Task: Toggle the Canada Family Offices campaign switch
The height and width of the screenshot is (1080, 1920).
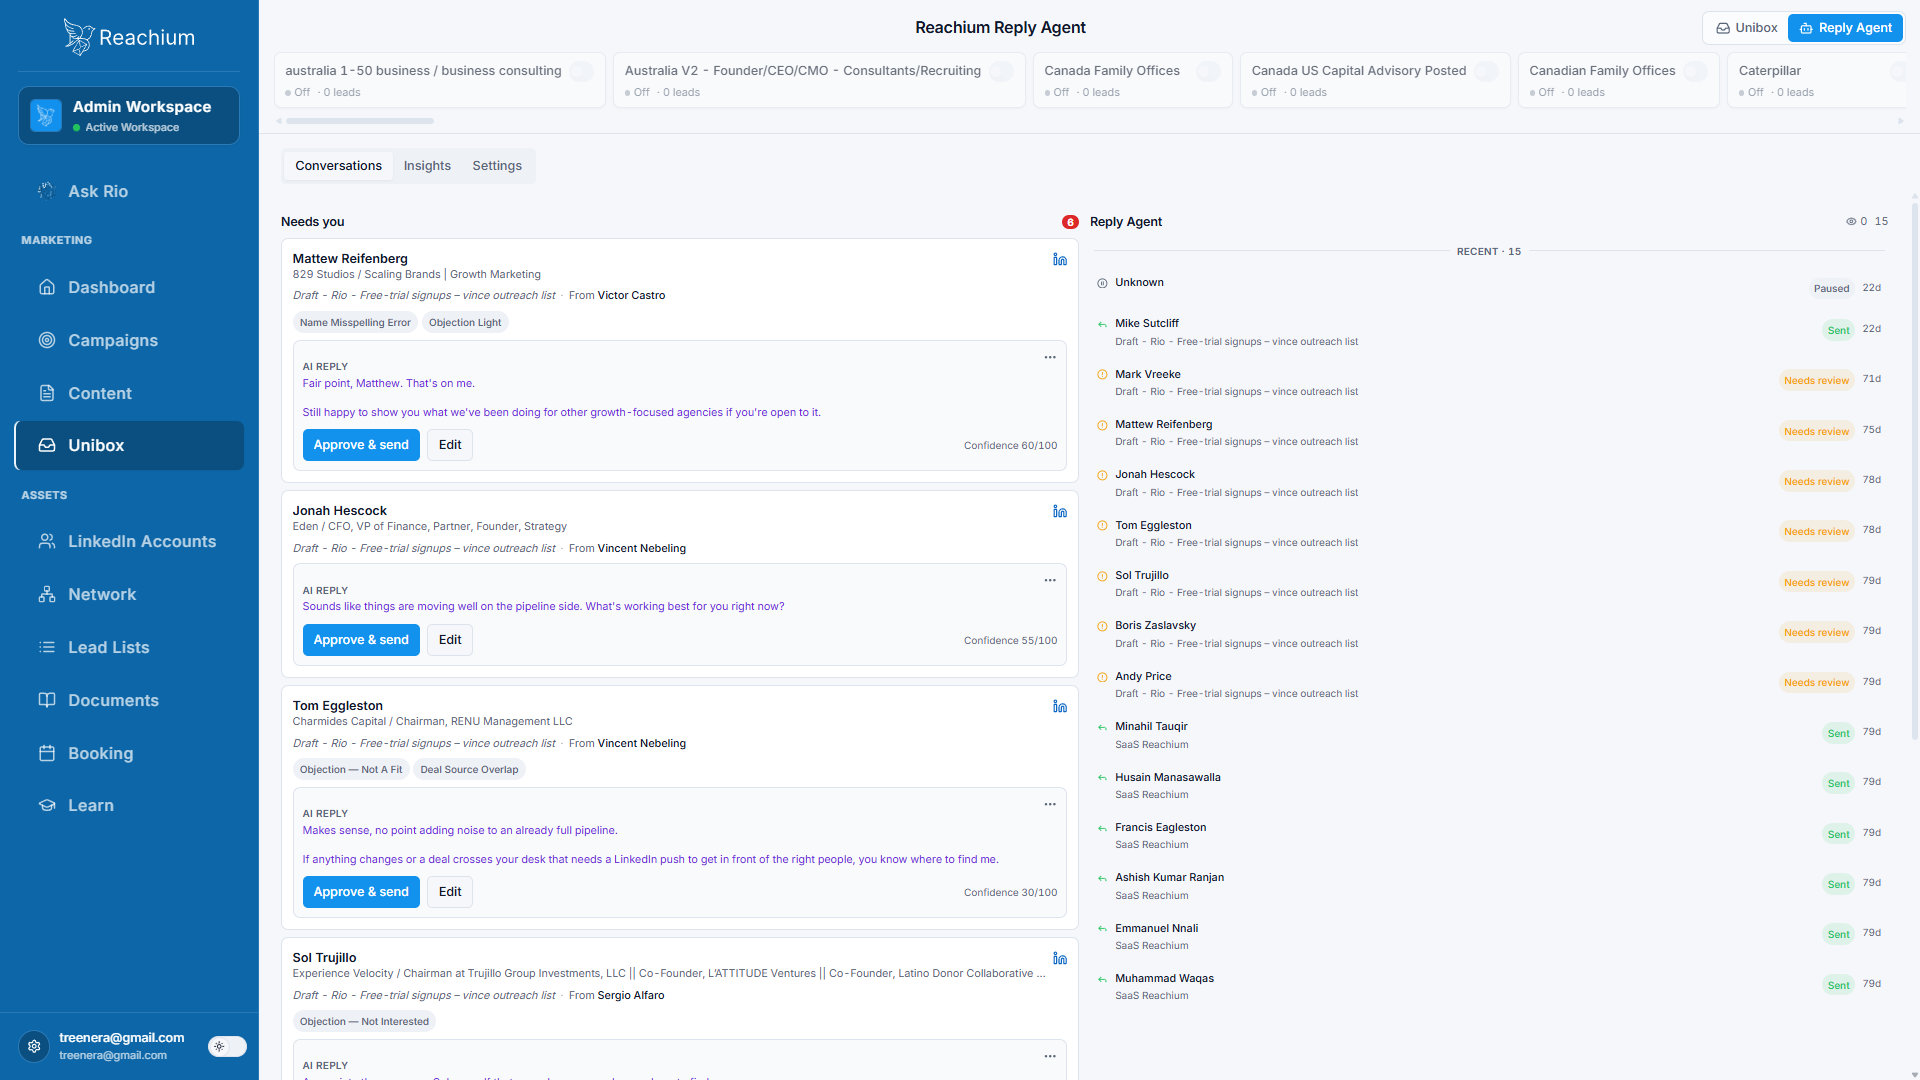Action: (x=1208, y=71)
